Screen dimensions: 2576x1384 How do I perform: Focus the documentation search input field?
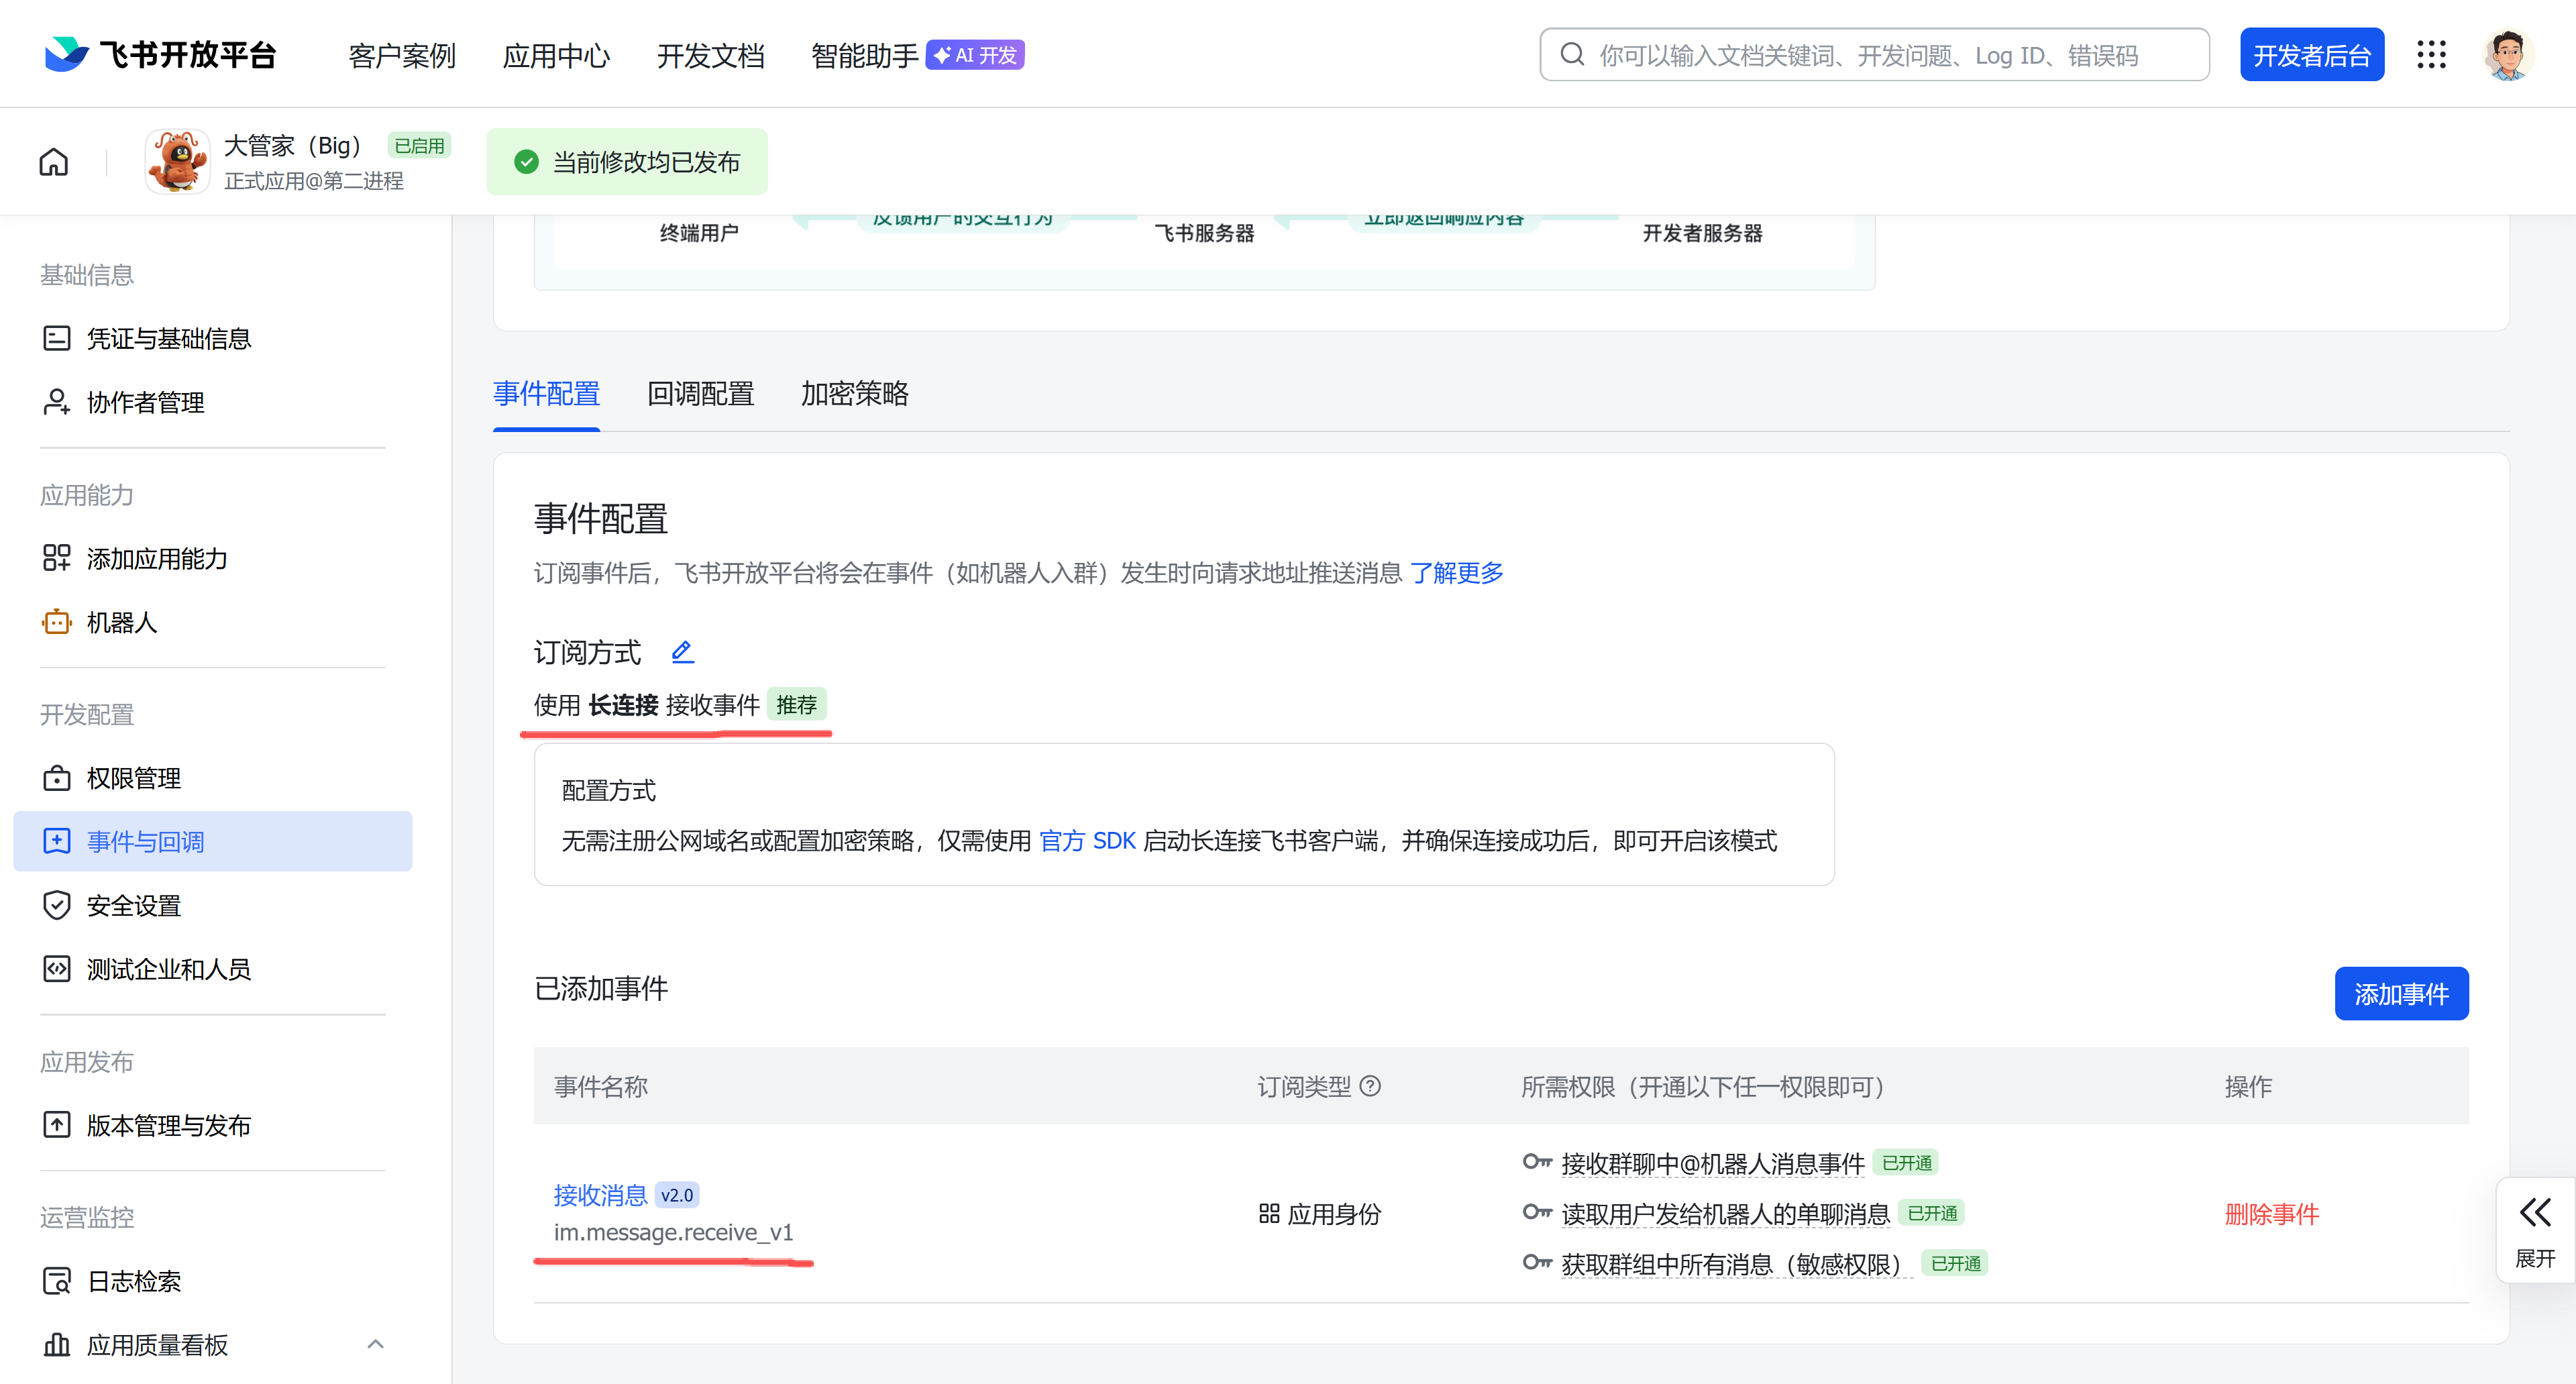coord(1874,55)
